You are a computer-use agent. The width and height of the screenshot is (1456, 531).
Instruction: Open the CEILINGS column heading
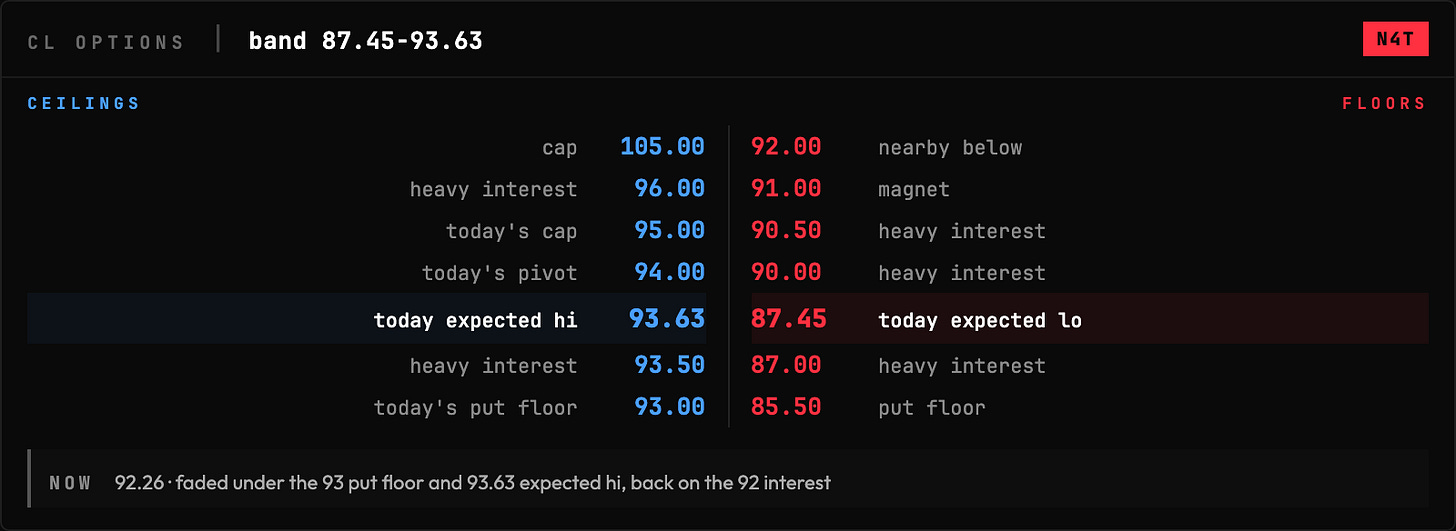pos(84,104)
